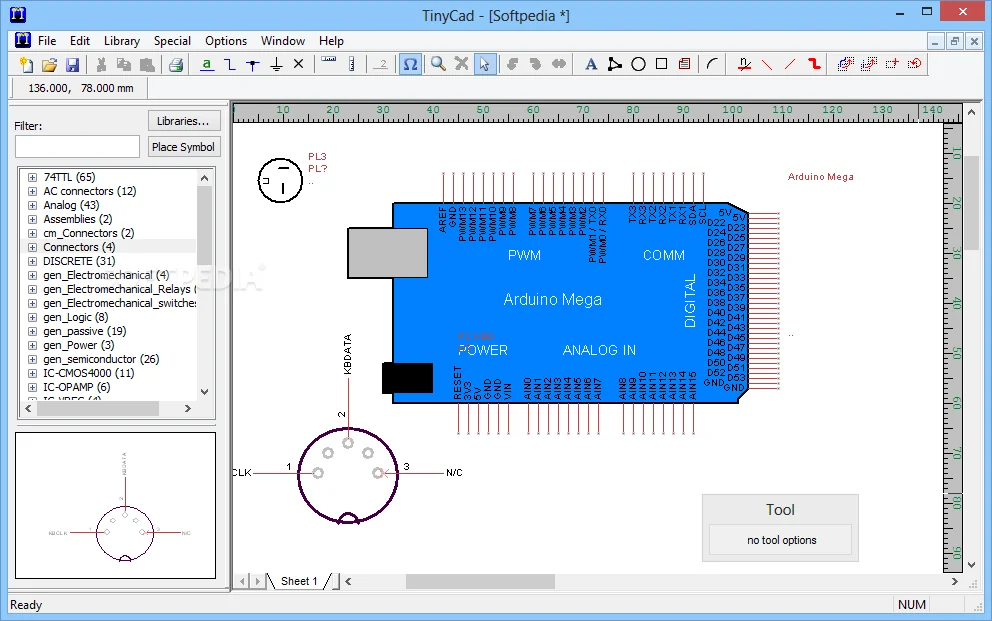Screen dimensions: 992x621
Task: Choose the text annotation tool
Action: click(x=590, y=63)
